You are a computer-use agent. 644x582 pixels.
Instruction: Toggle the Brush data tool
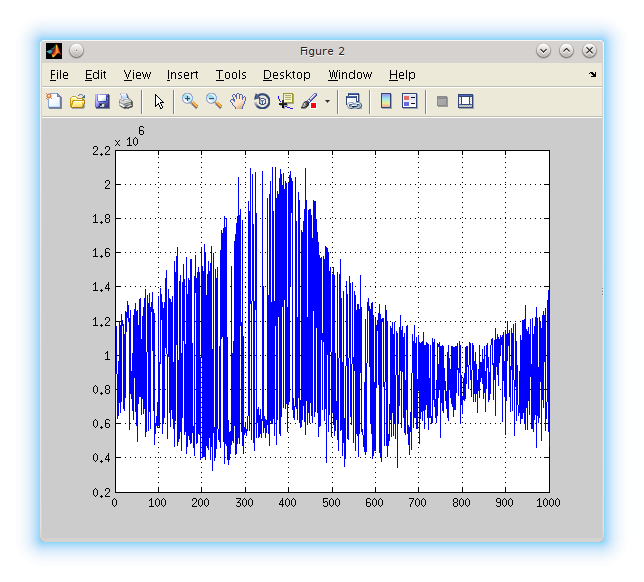click(309, 101)
